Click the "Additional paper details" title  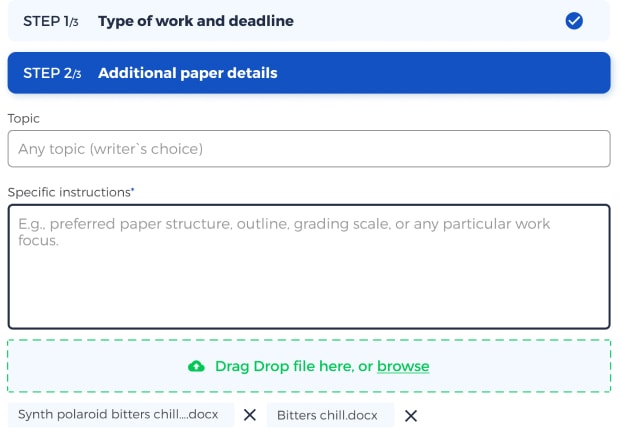(188, 73)
